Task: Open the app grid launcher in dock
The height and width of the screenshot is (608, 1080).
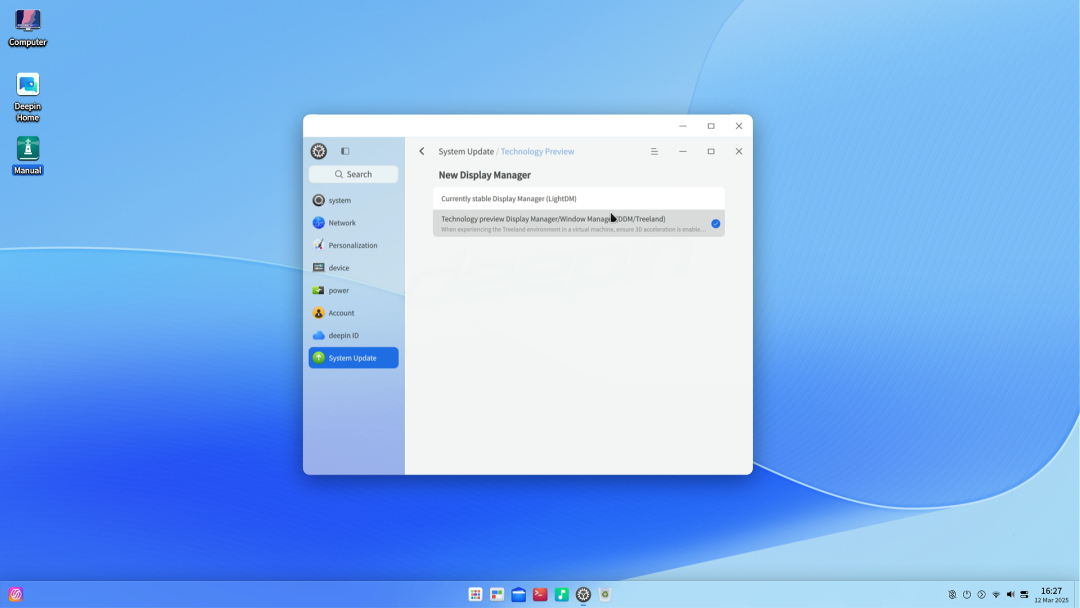Action: click(475, 594)
